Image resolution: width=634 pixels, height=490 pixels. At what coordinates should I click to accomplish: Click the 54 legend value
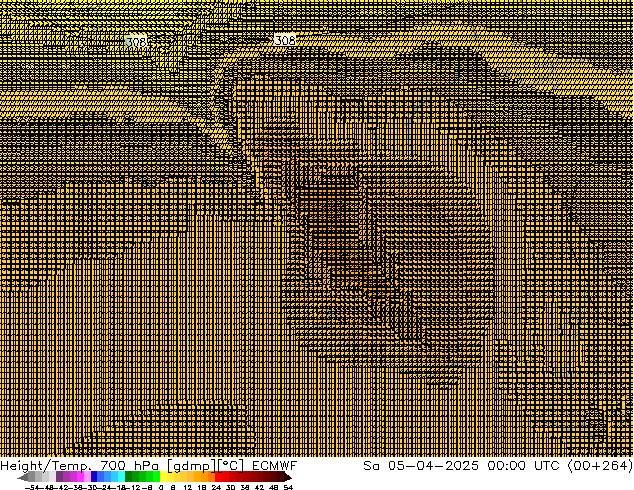(x=288, y=488)
